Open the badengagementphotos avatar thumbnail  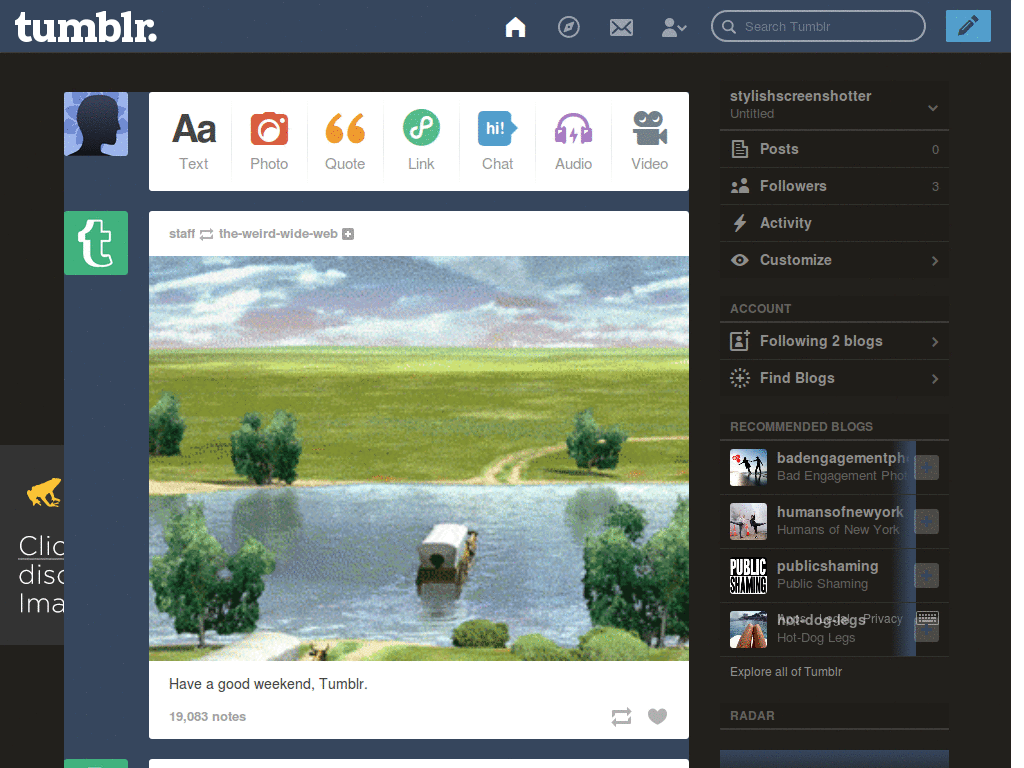748,468
